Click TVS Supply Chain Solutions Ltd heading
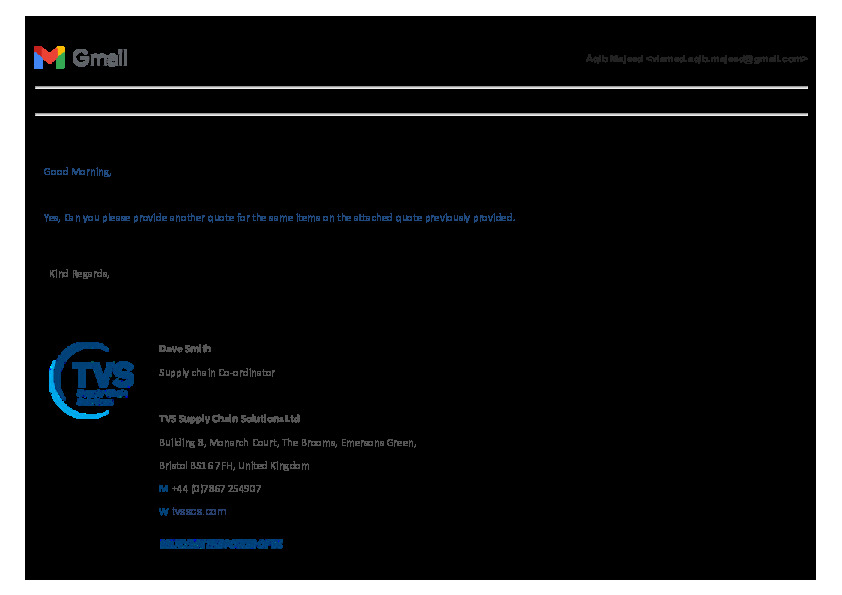 [x=229, y=419]
